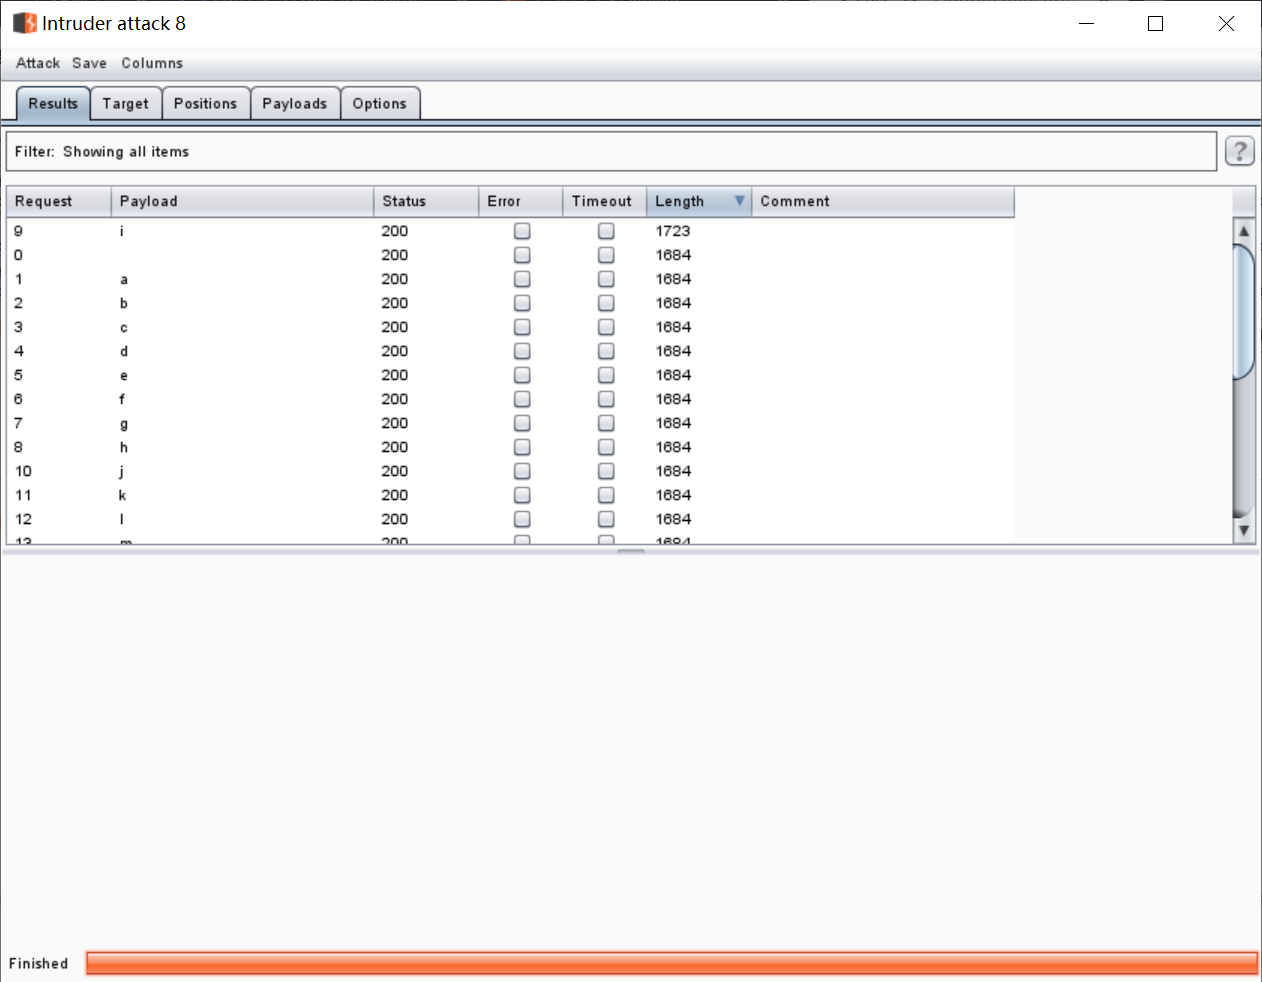Click status 200 in payload l row

395,519
